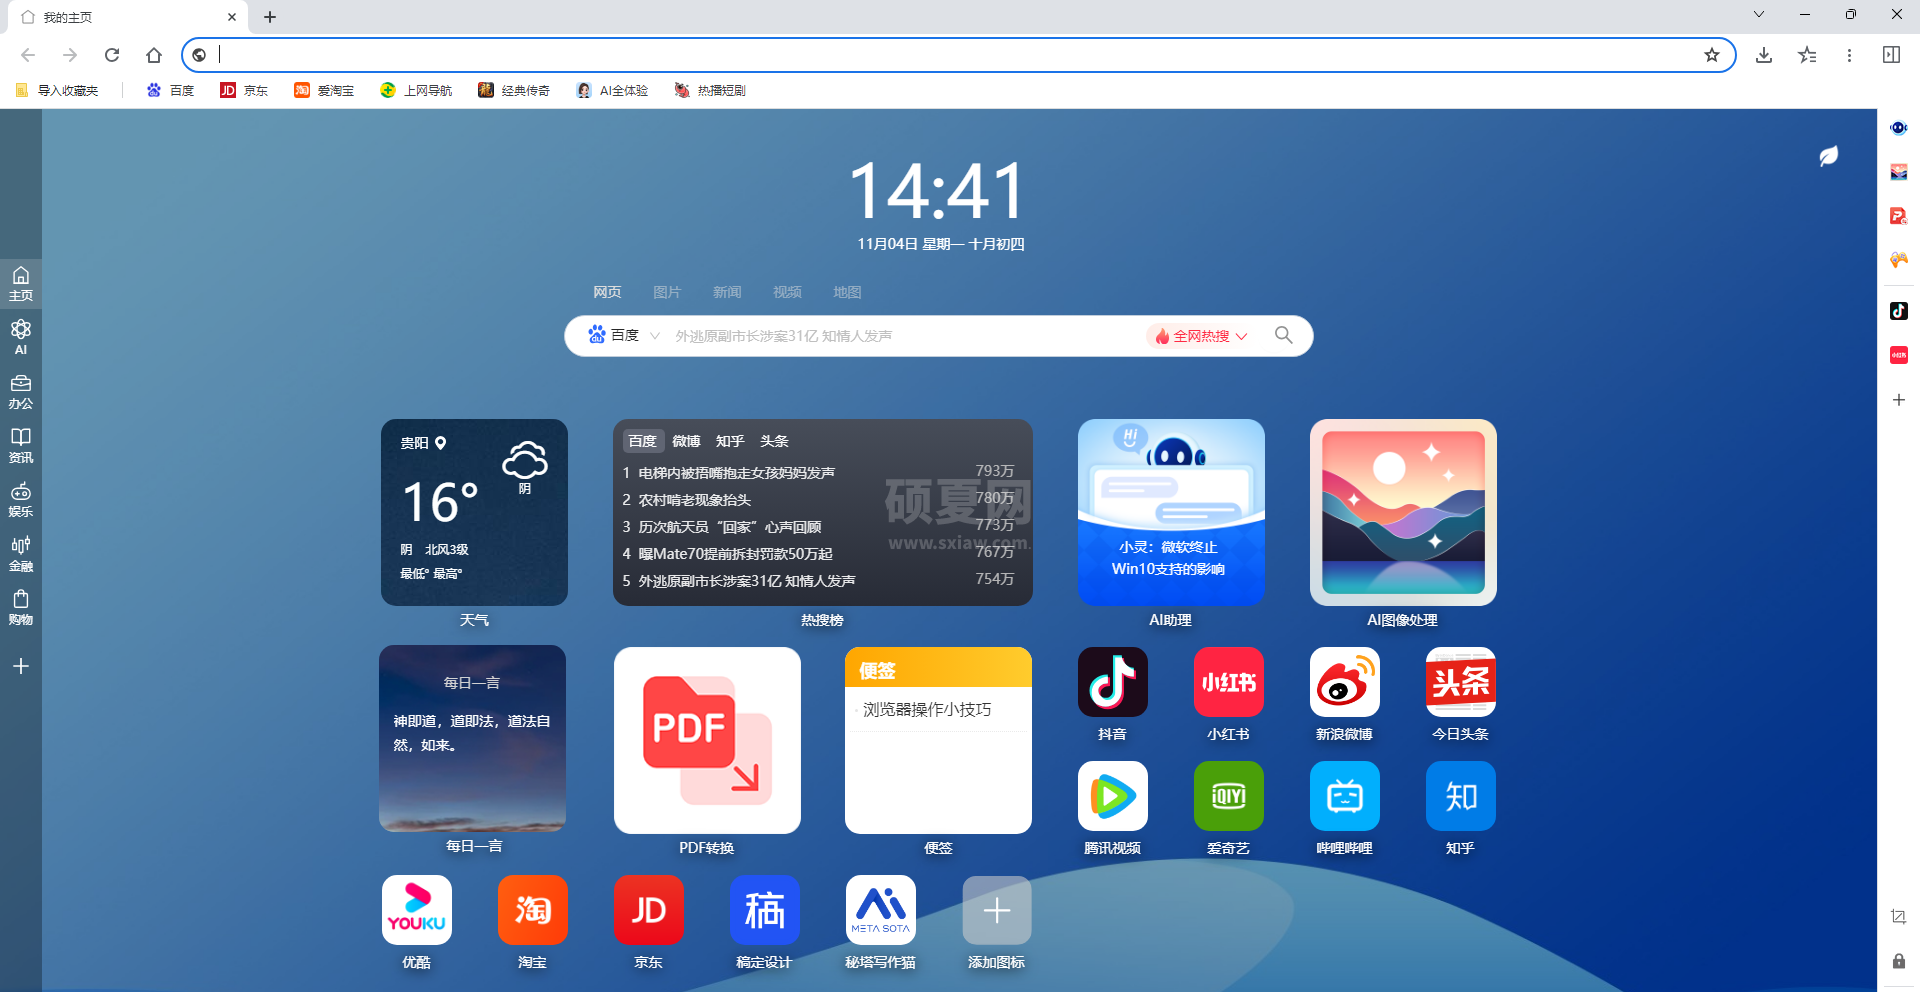The width and height of the screenshot is (1920, 992).
Task: Open the 热播短剧 bookmark
Action: [710, 90]
